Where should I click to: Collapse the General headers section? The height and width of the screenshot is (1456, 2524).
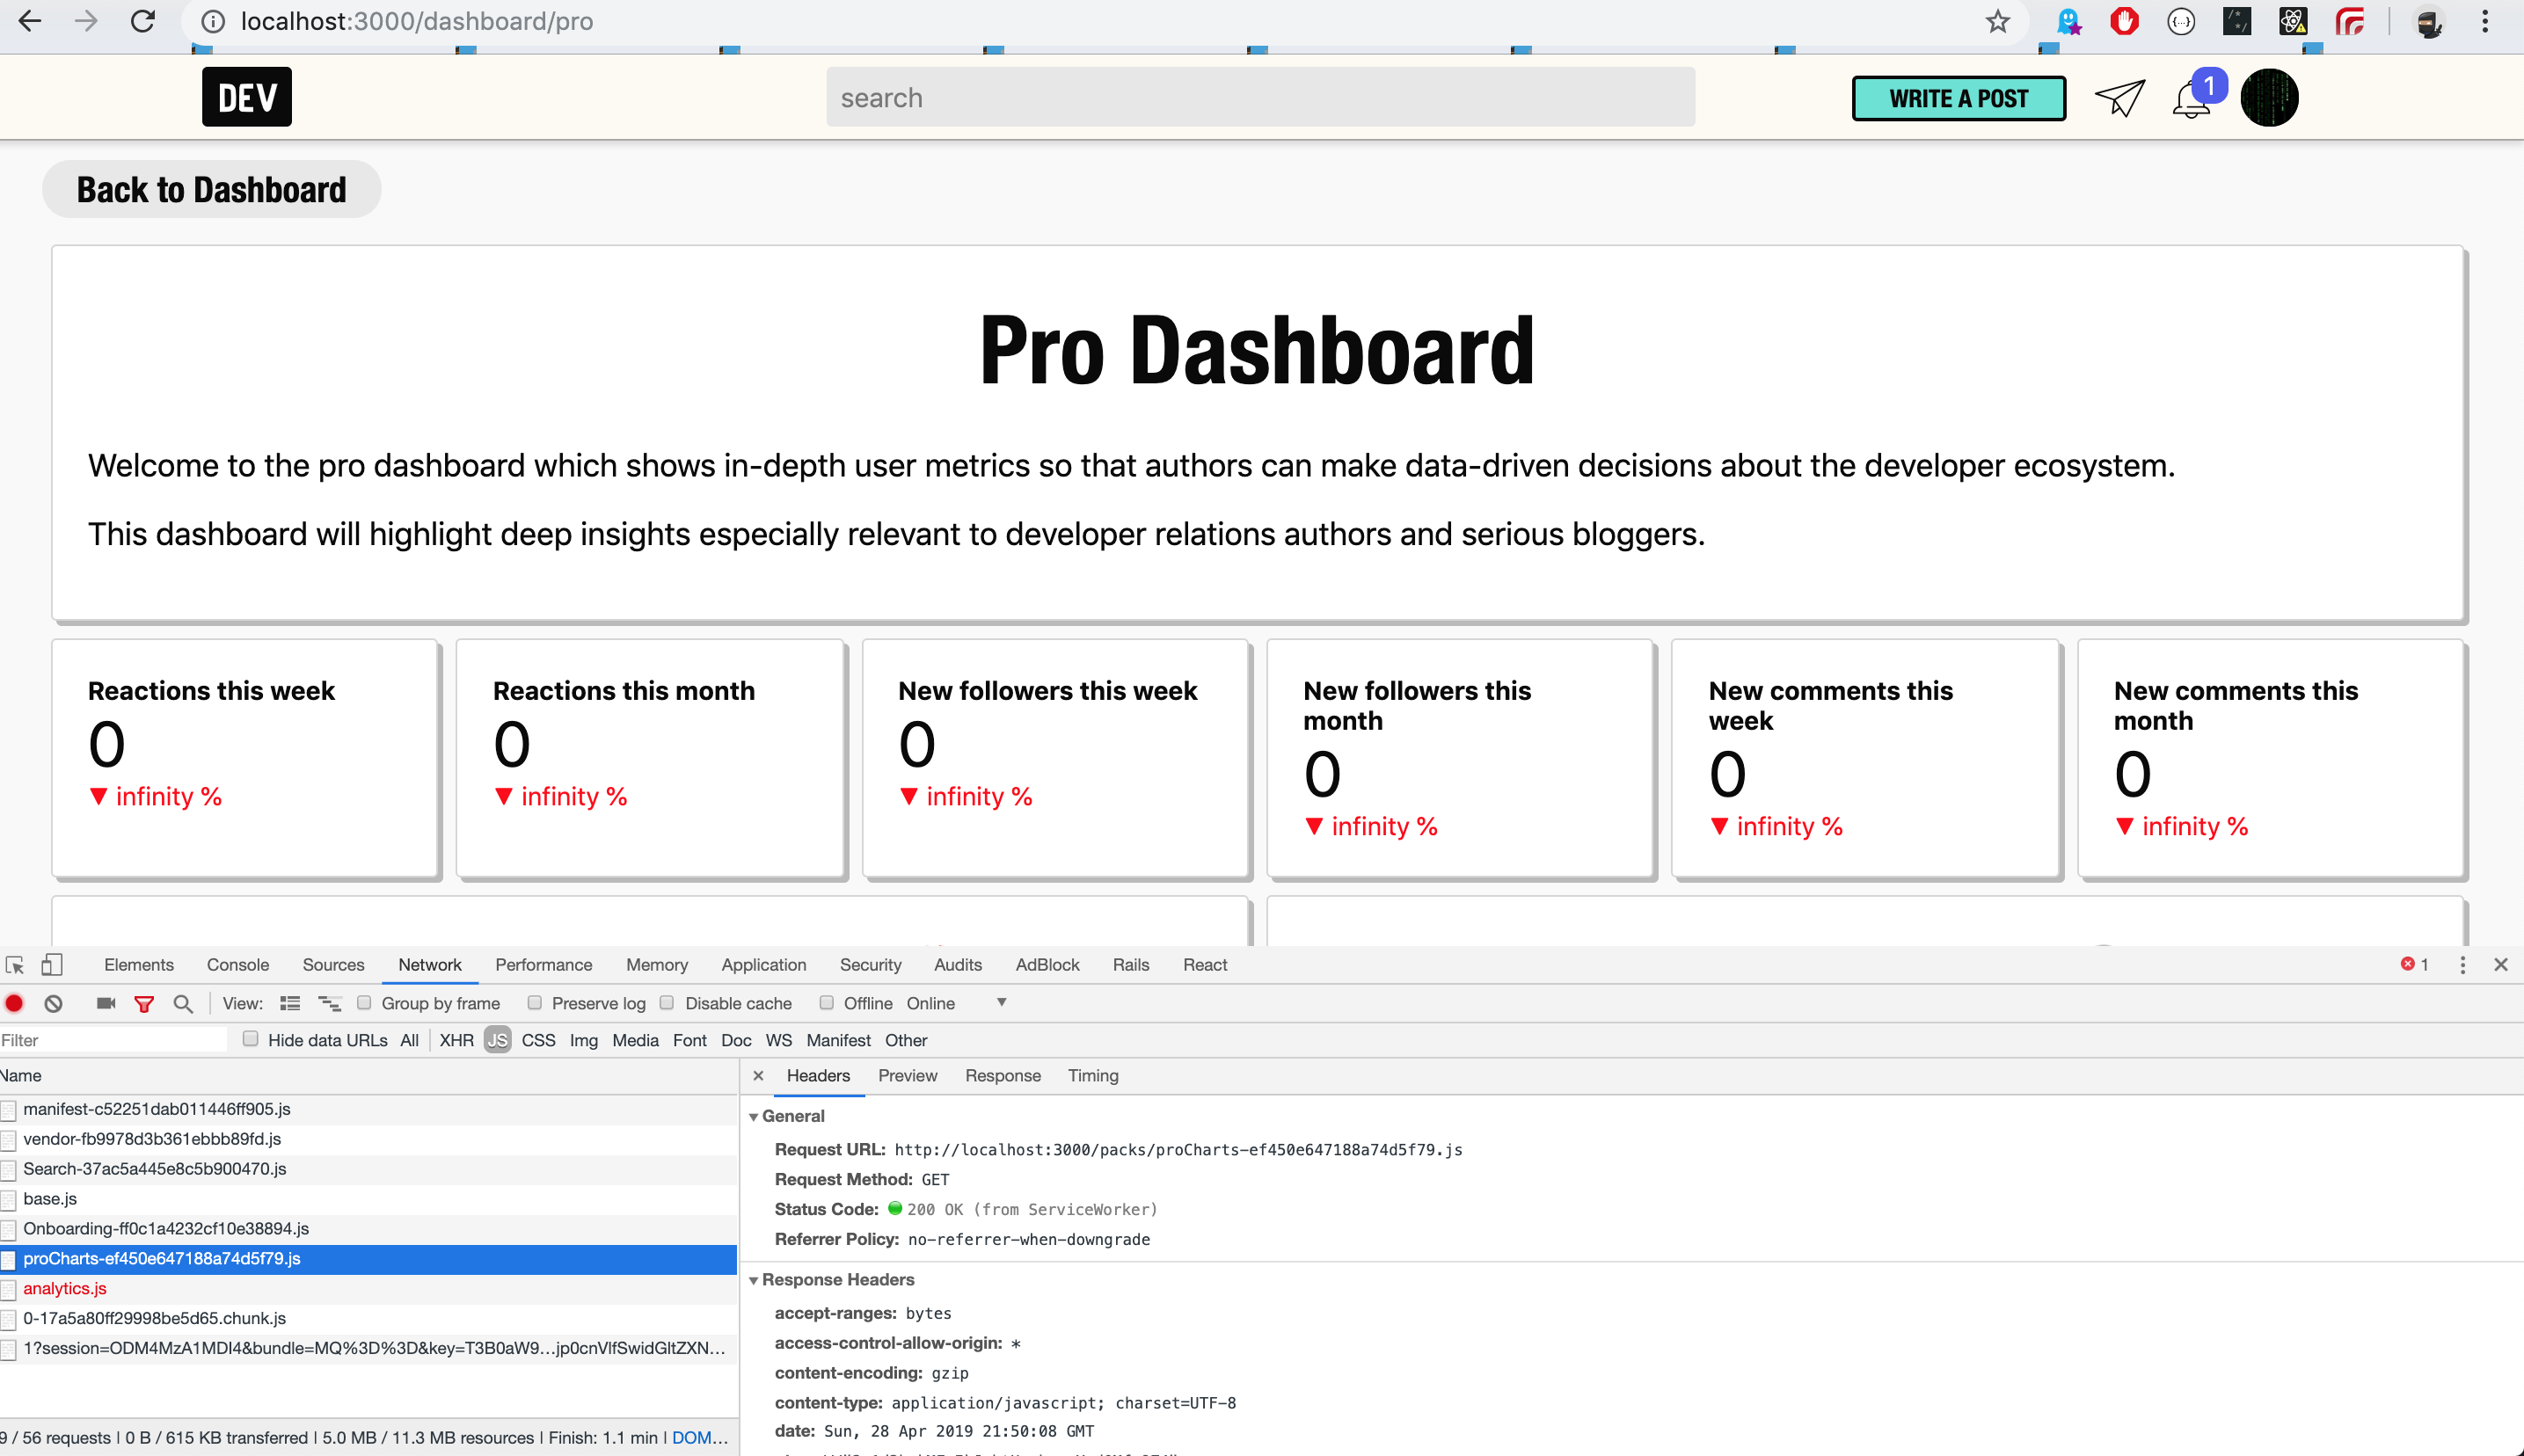(756, 1116)
